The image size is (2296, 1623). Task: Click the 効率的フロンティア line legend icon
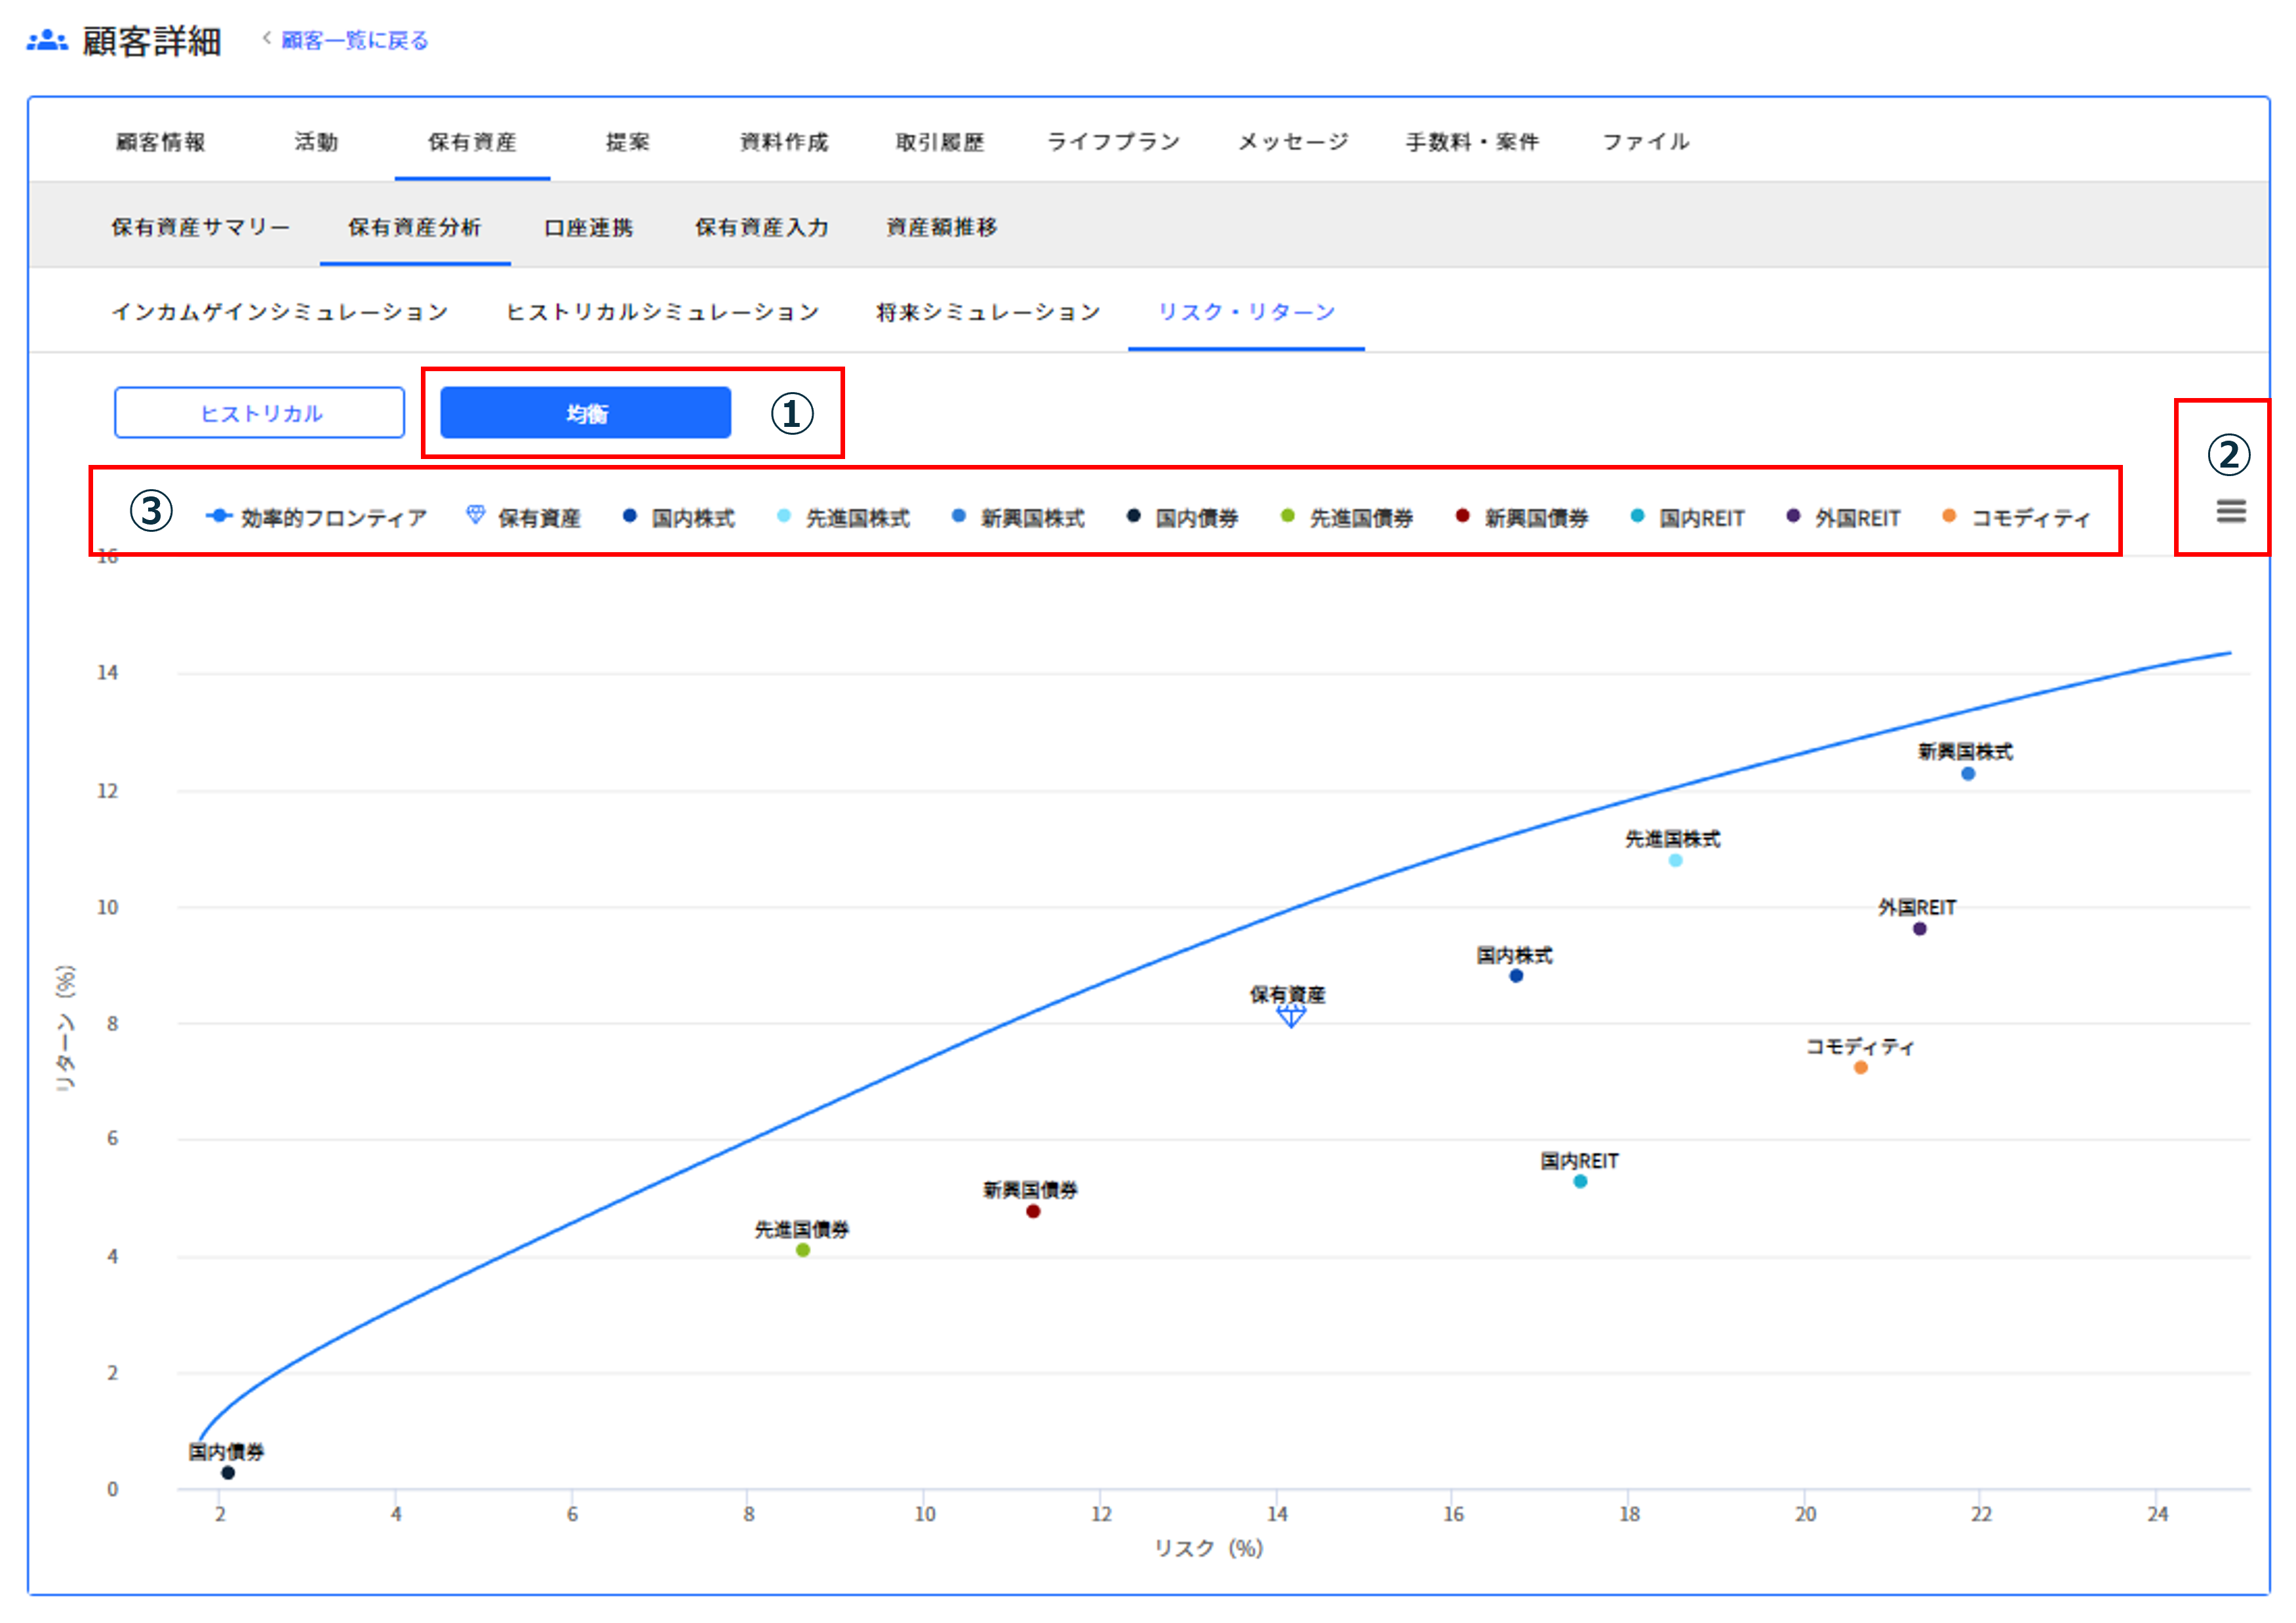point(218,516)
